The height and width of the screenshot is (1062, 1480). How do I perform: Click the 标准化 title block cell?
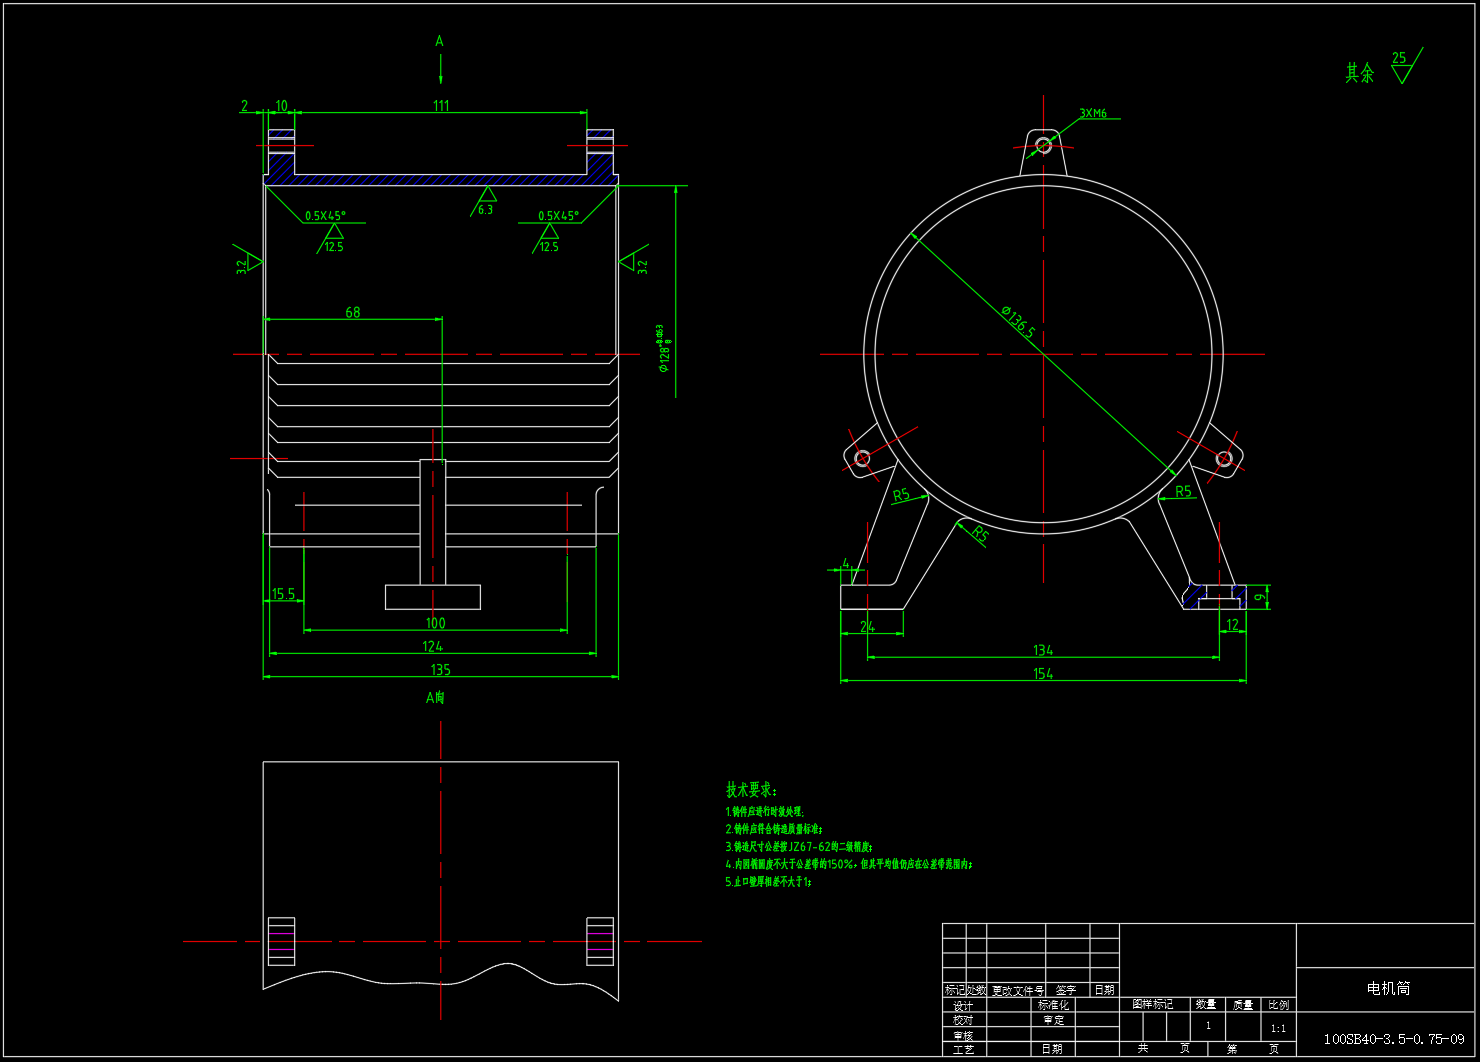[1053, 1005]
